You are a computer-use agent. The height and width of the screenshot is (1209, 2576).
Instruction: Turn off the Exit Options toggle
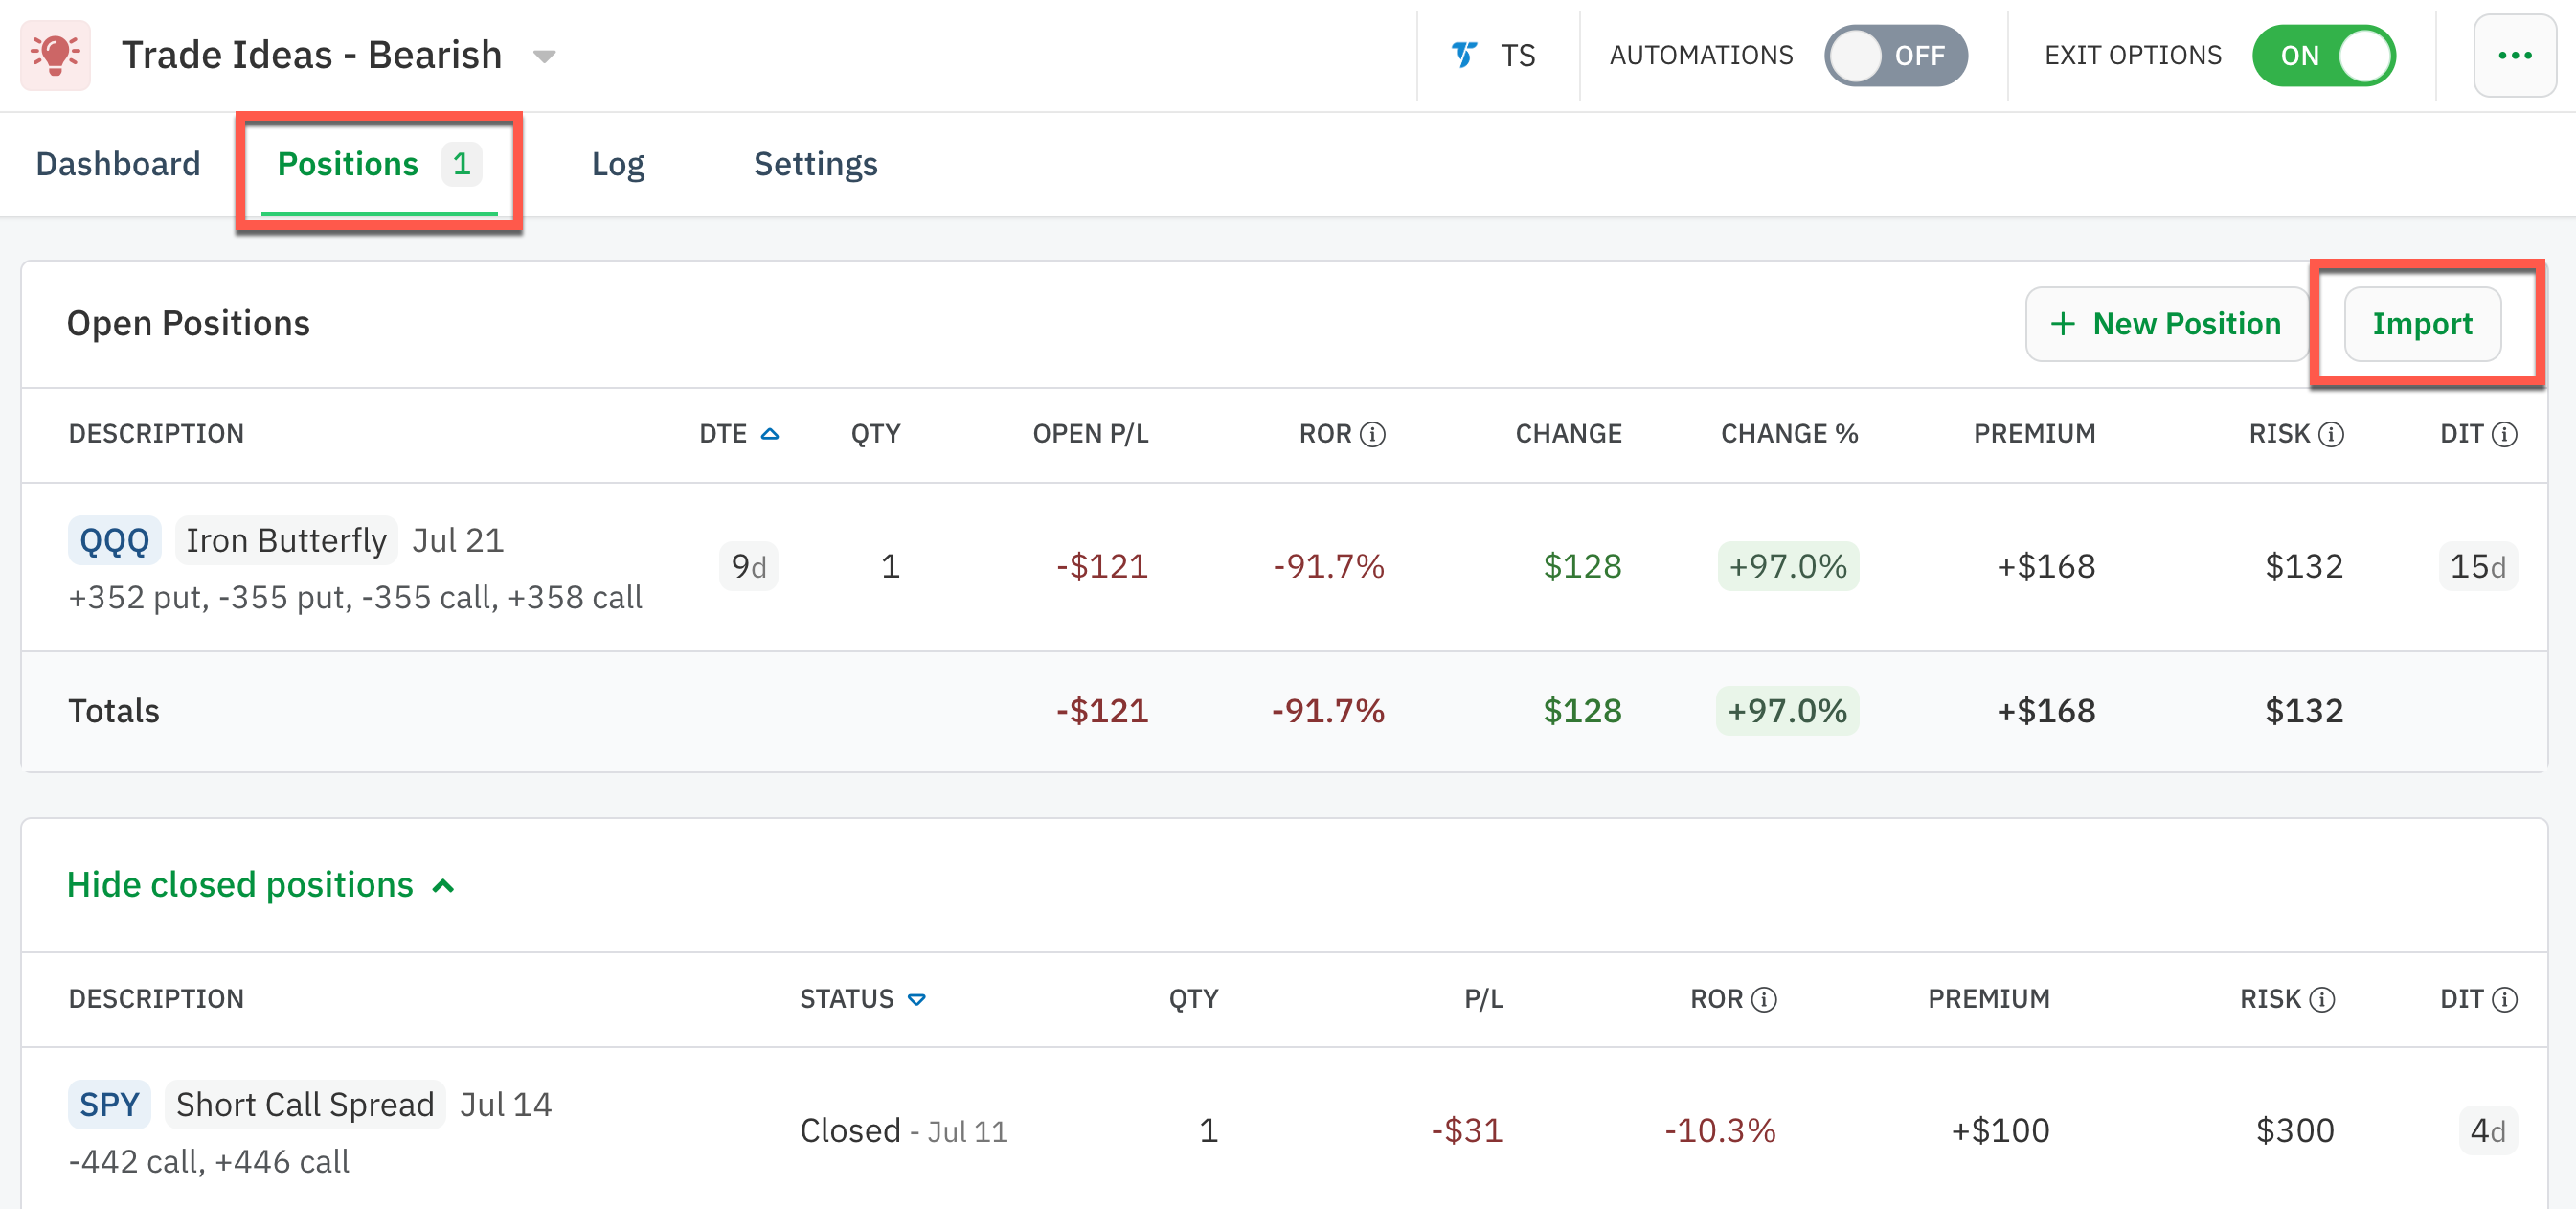[x=2324, y=56]
